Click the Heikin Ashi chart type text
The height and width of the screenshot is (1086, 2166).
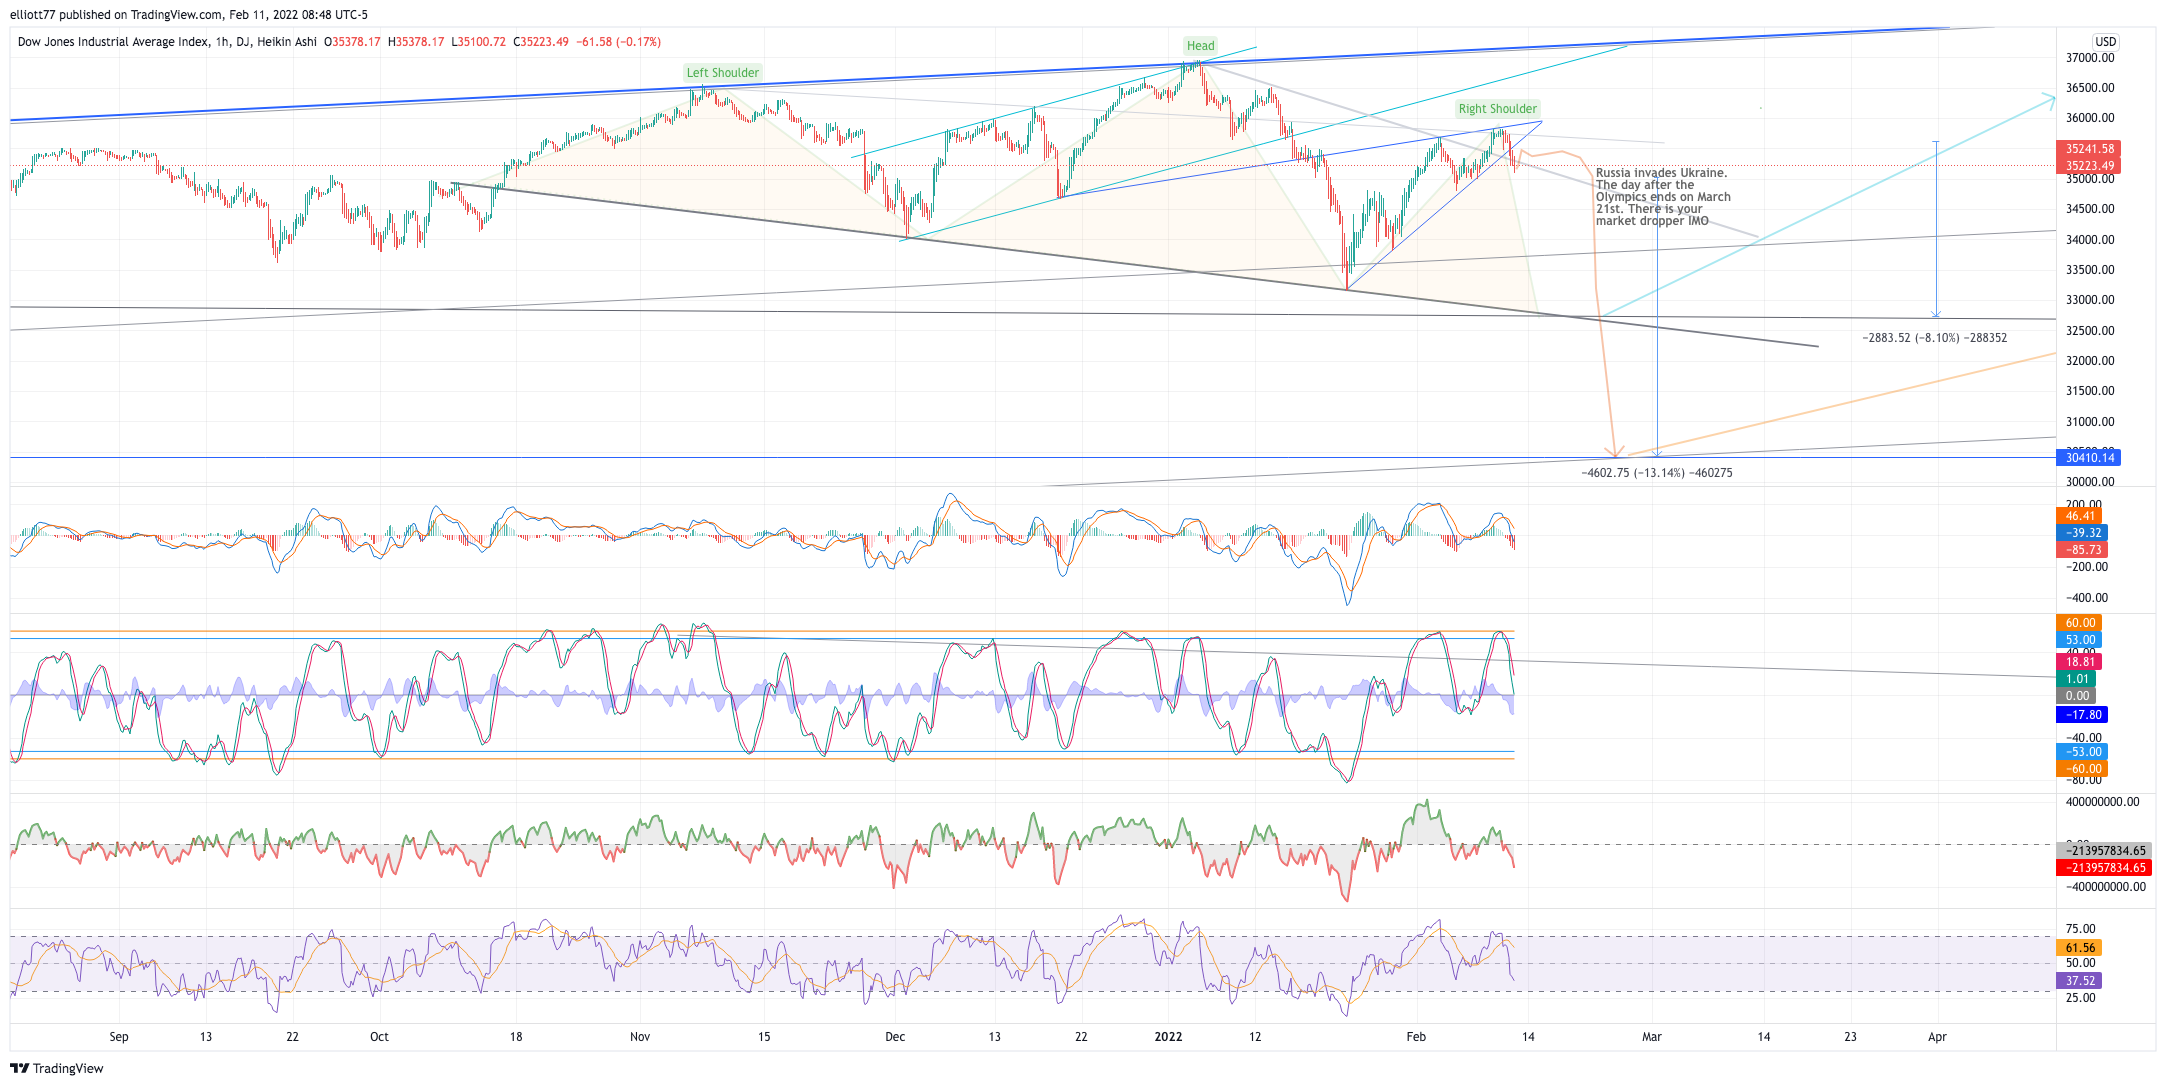point(287,42)
